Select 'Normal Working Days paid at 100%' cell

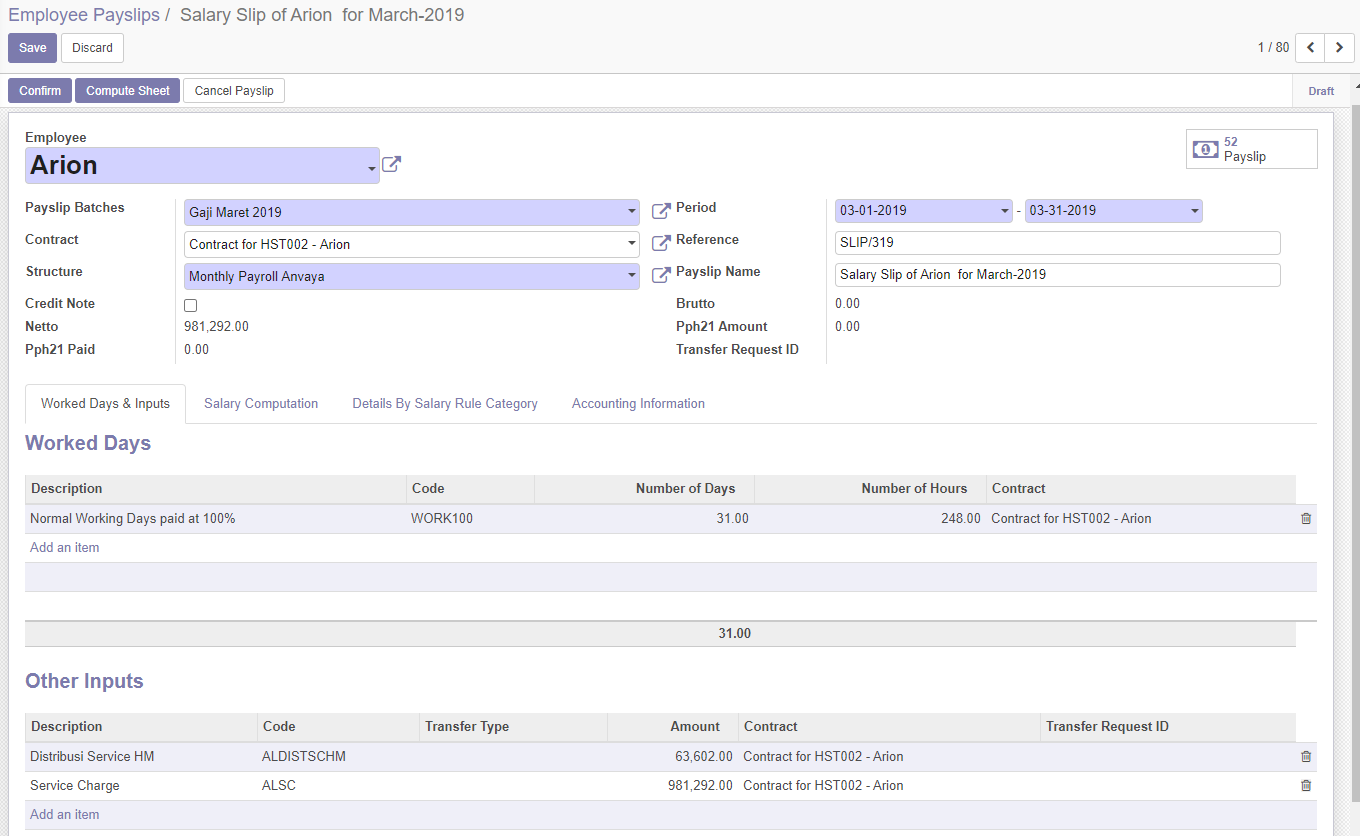(215, 519)
